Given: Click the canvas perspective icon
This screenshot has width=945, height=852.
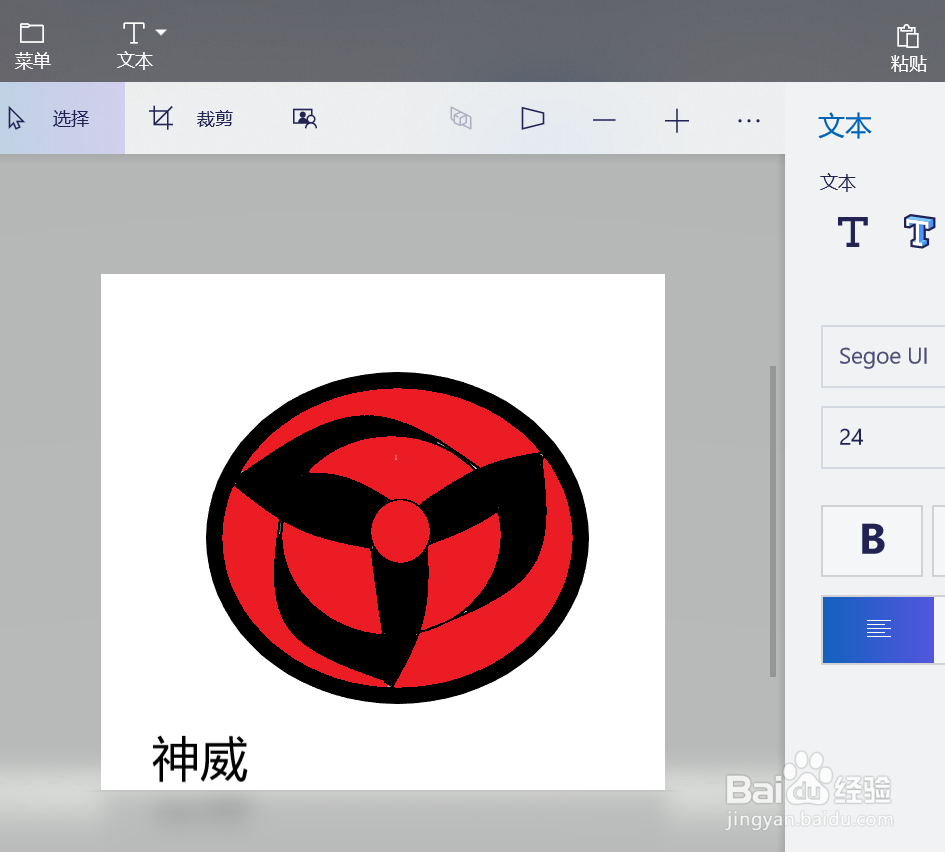Looking at the screenshot, I should [532, 118].
